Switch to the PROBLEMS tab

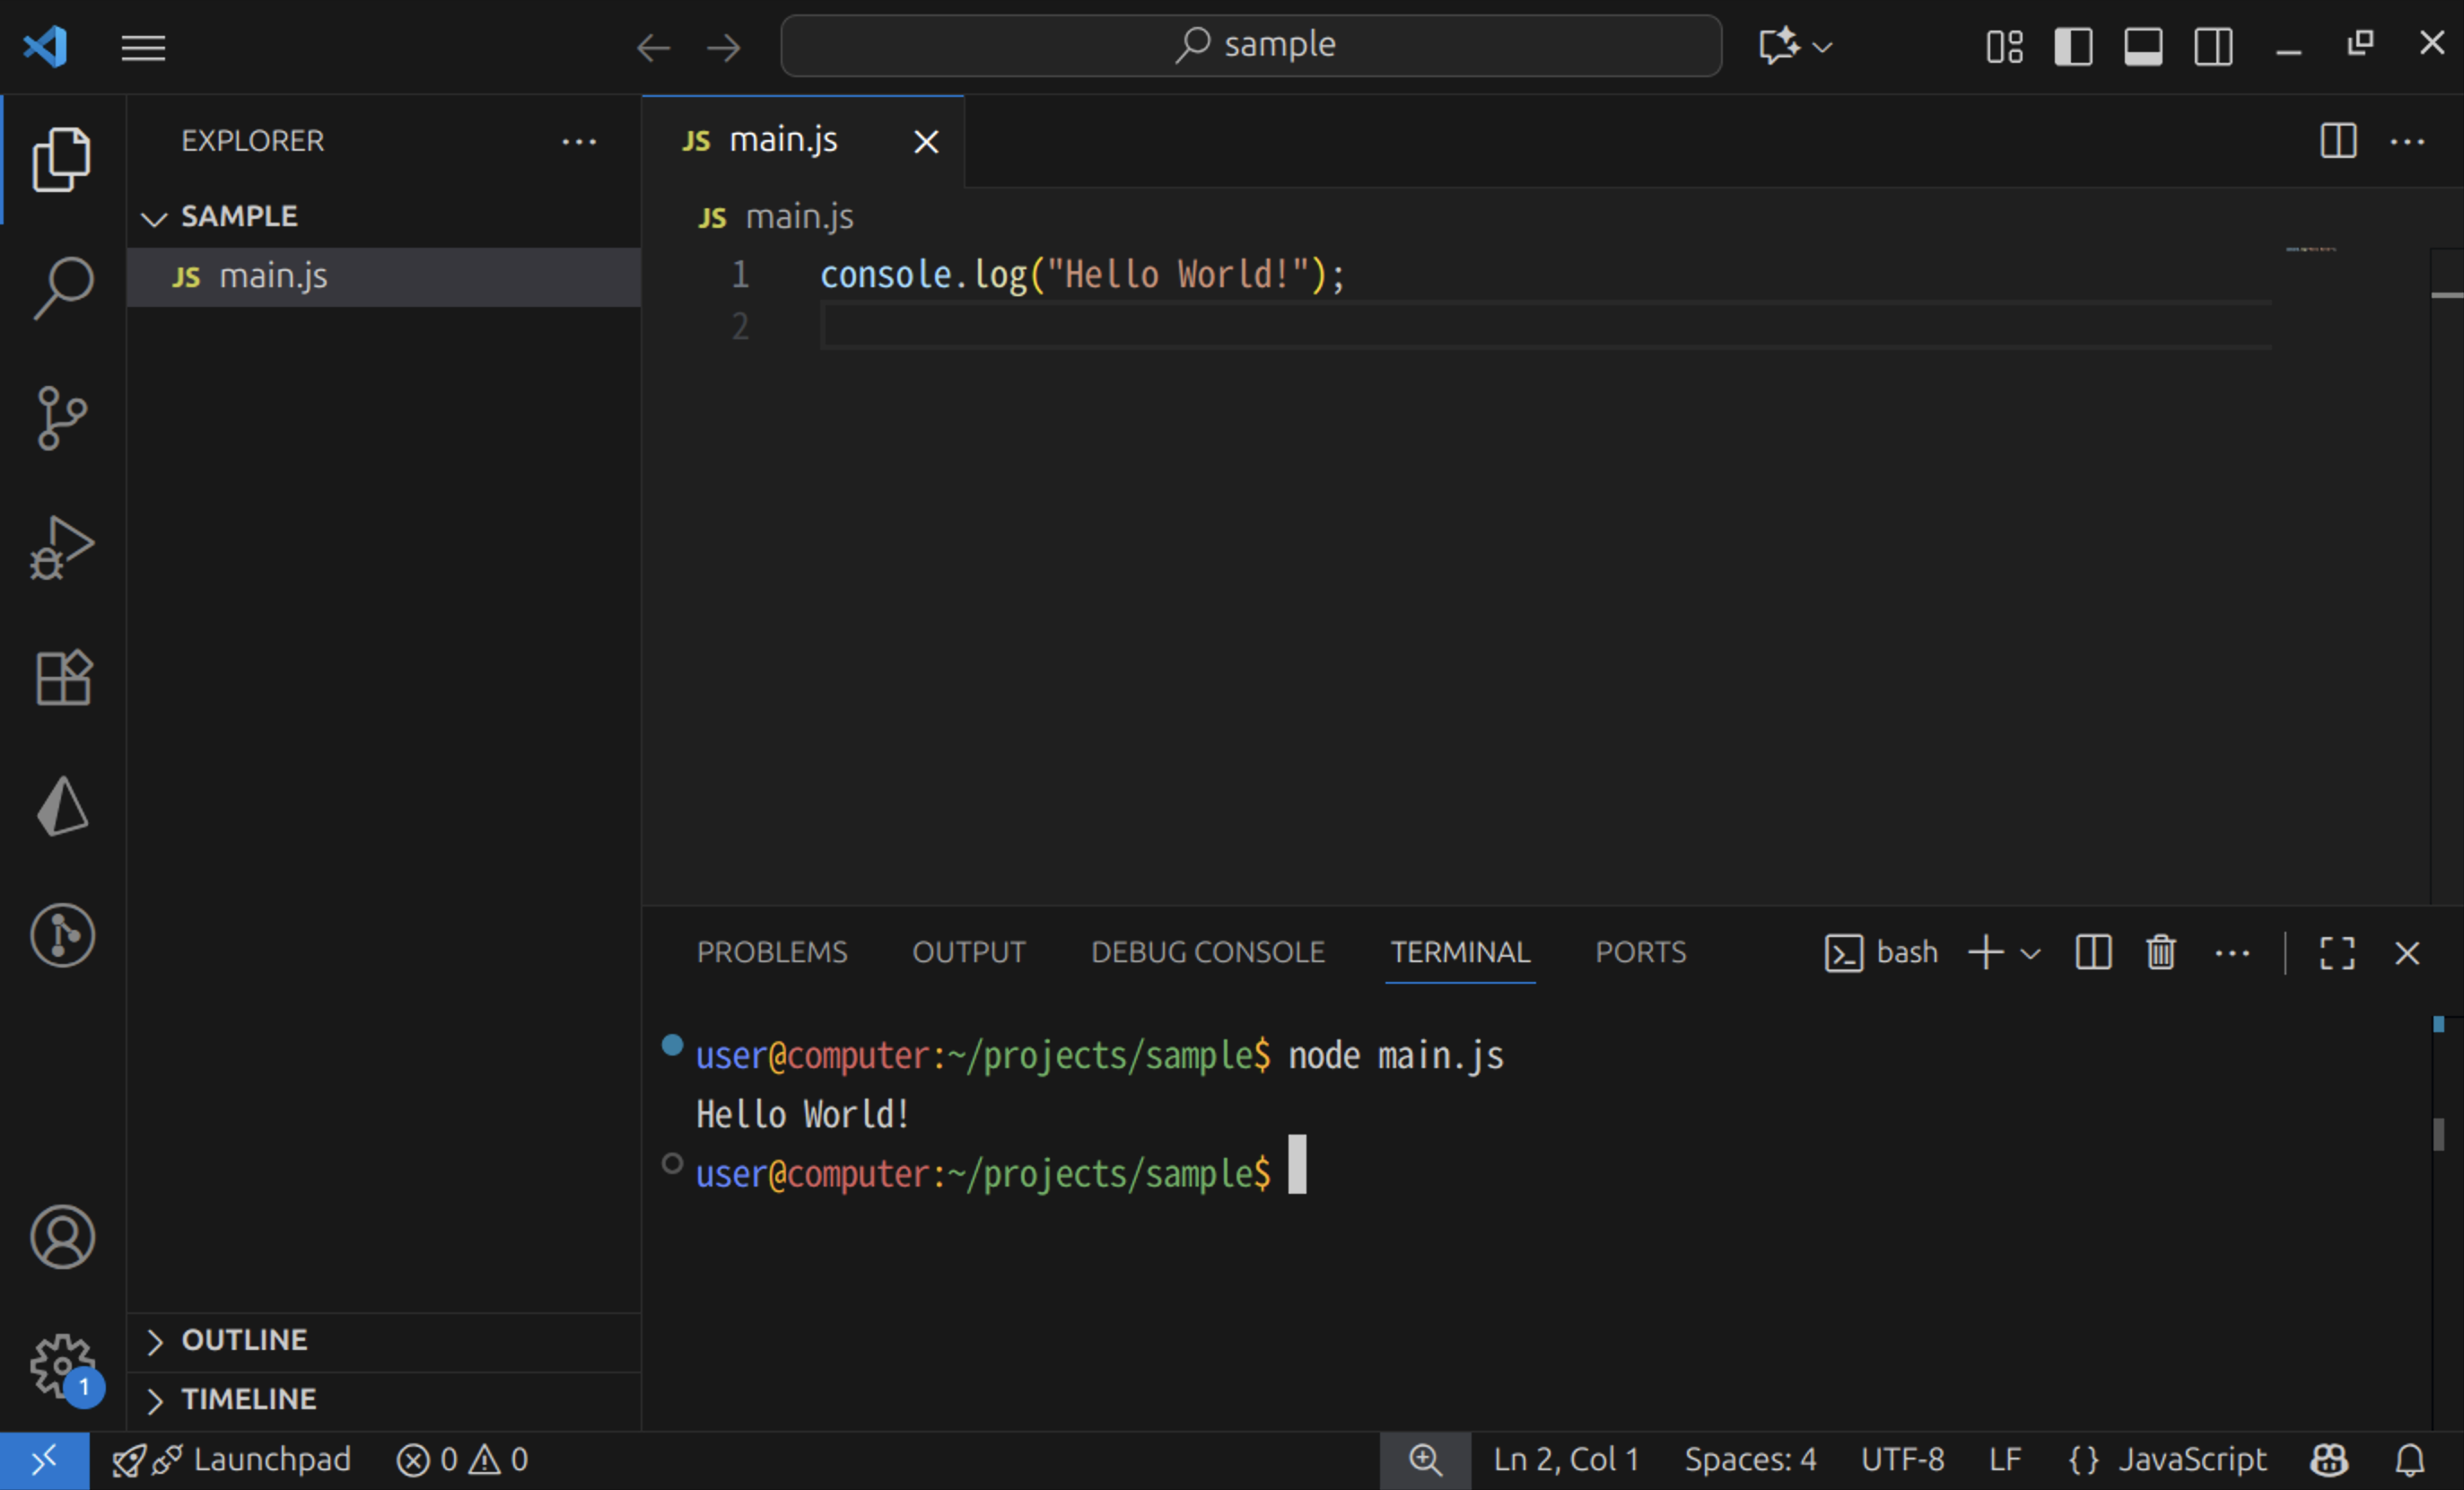coord(771,952)
